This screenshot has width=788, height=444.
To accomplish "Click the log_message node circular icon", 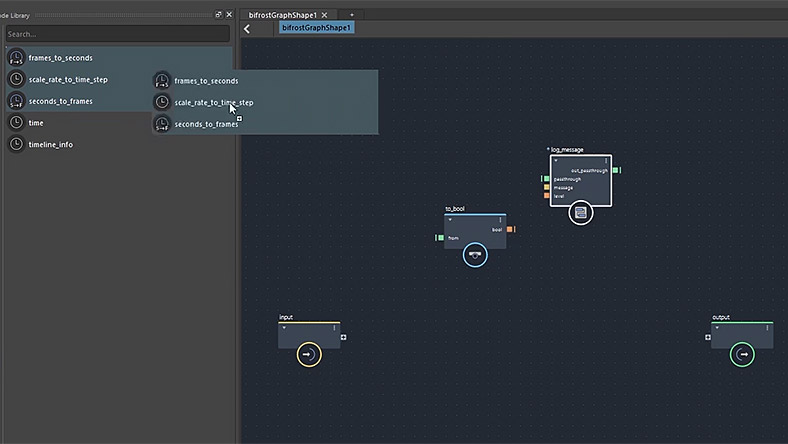I will (580, 213).
